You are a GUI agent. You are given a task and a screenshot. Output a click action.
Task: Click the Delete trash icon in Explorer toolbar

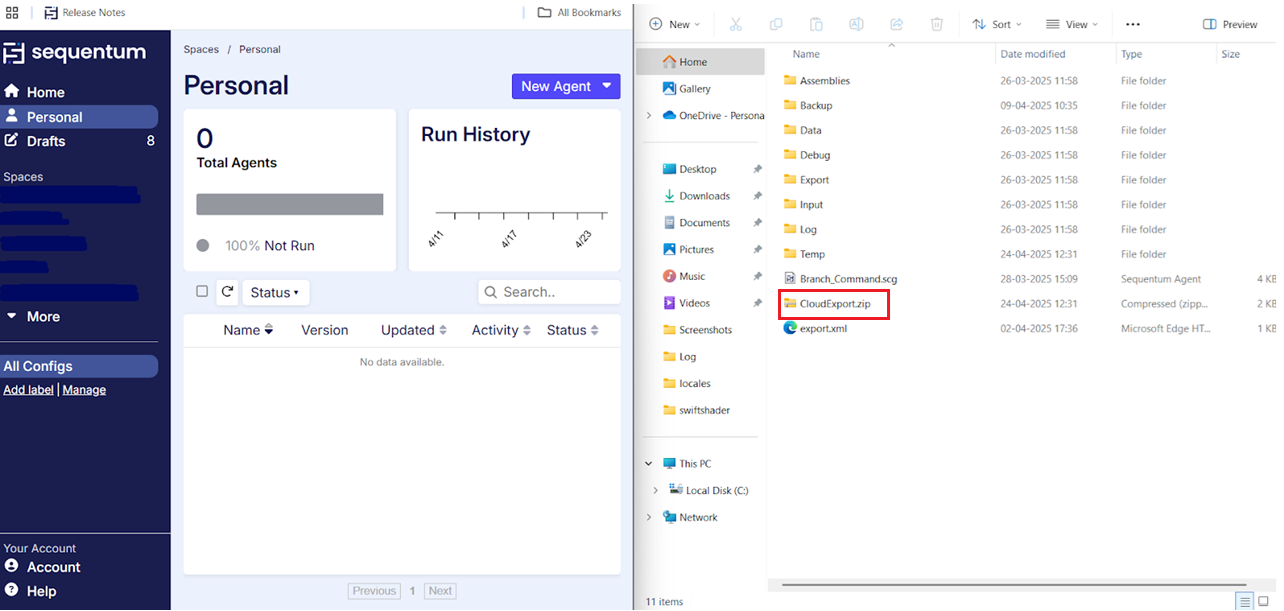(x=936, y=24)
